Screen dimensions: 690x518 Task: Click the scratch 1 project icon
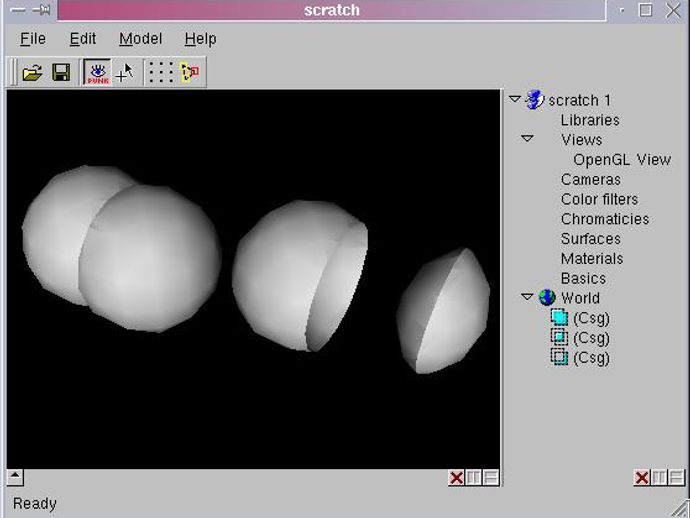coord(534,100)
